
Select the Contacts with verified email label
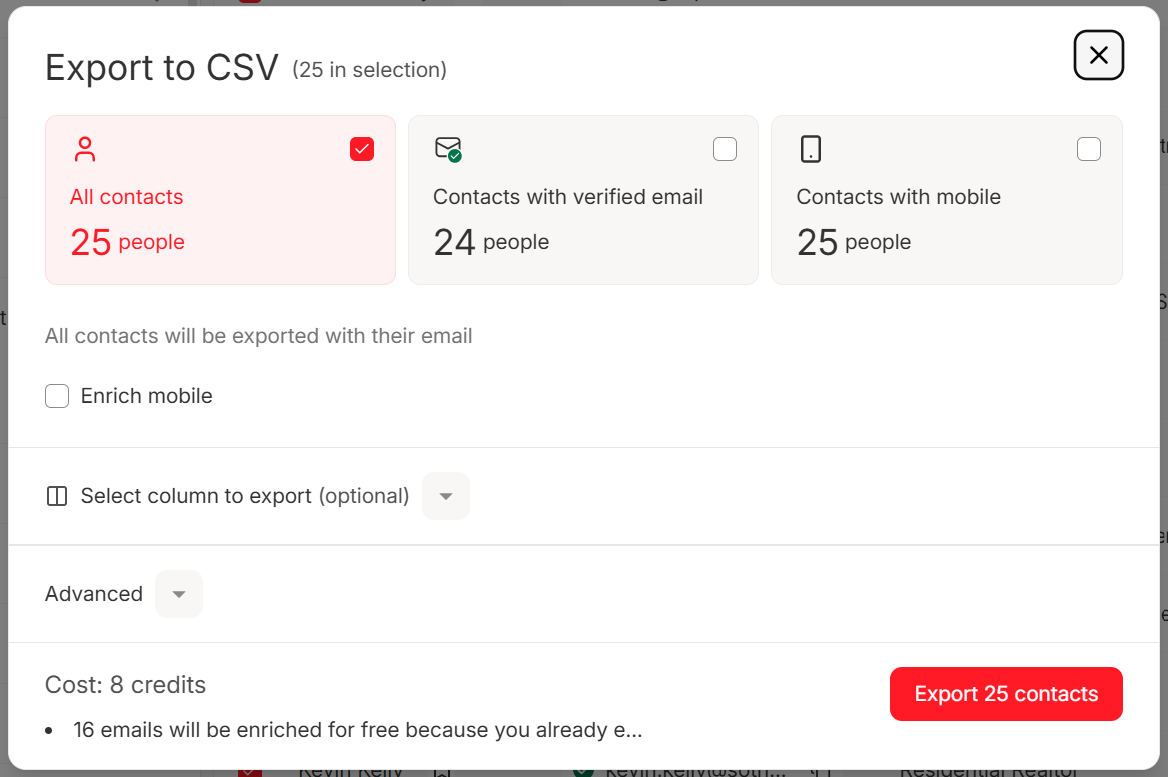567,197
